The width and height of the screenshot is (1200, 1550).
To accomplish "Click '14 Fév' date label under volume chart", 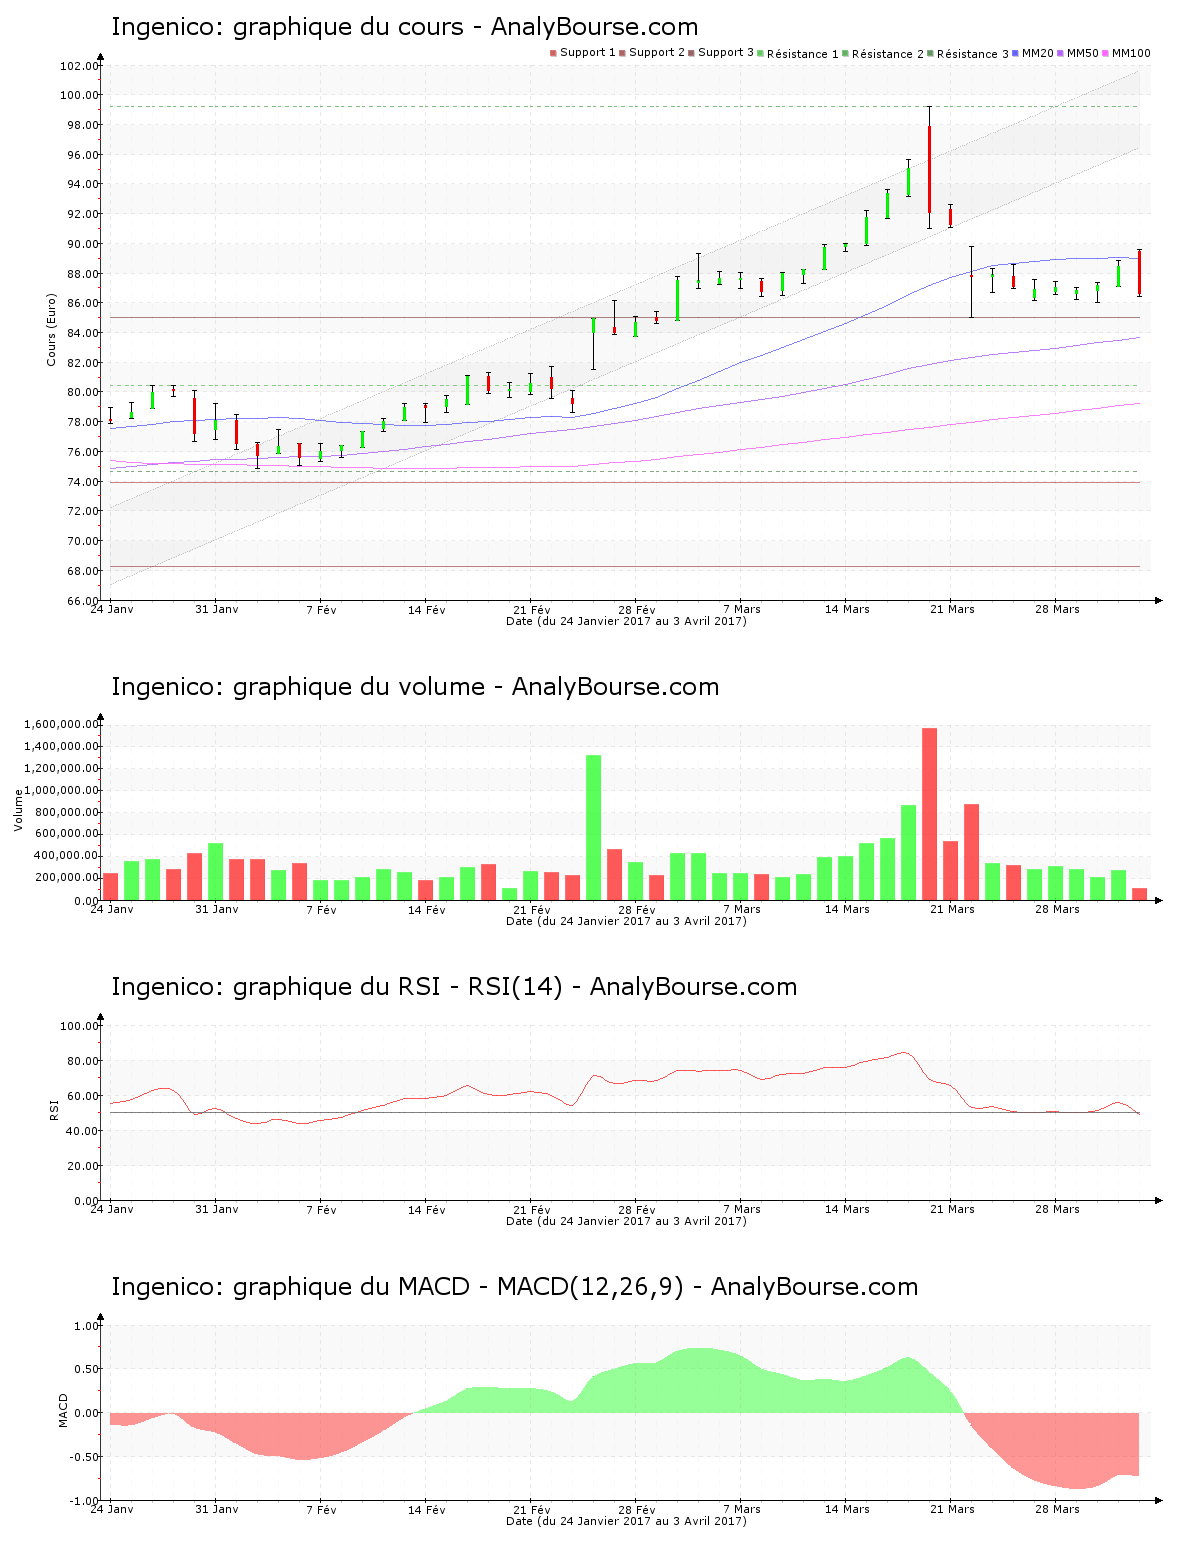I will point(427,909).
